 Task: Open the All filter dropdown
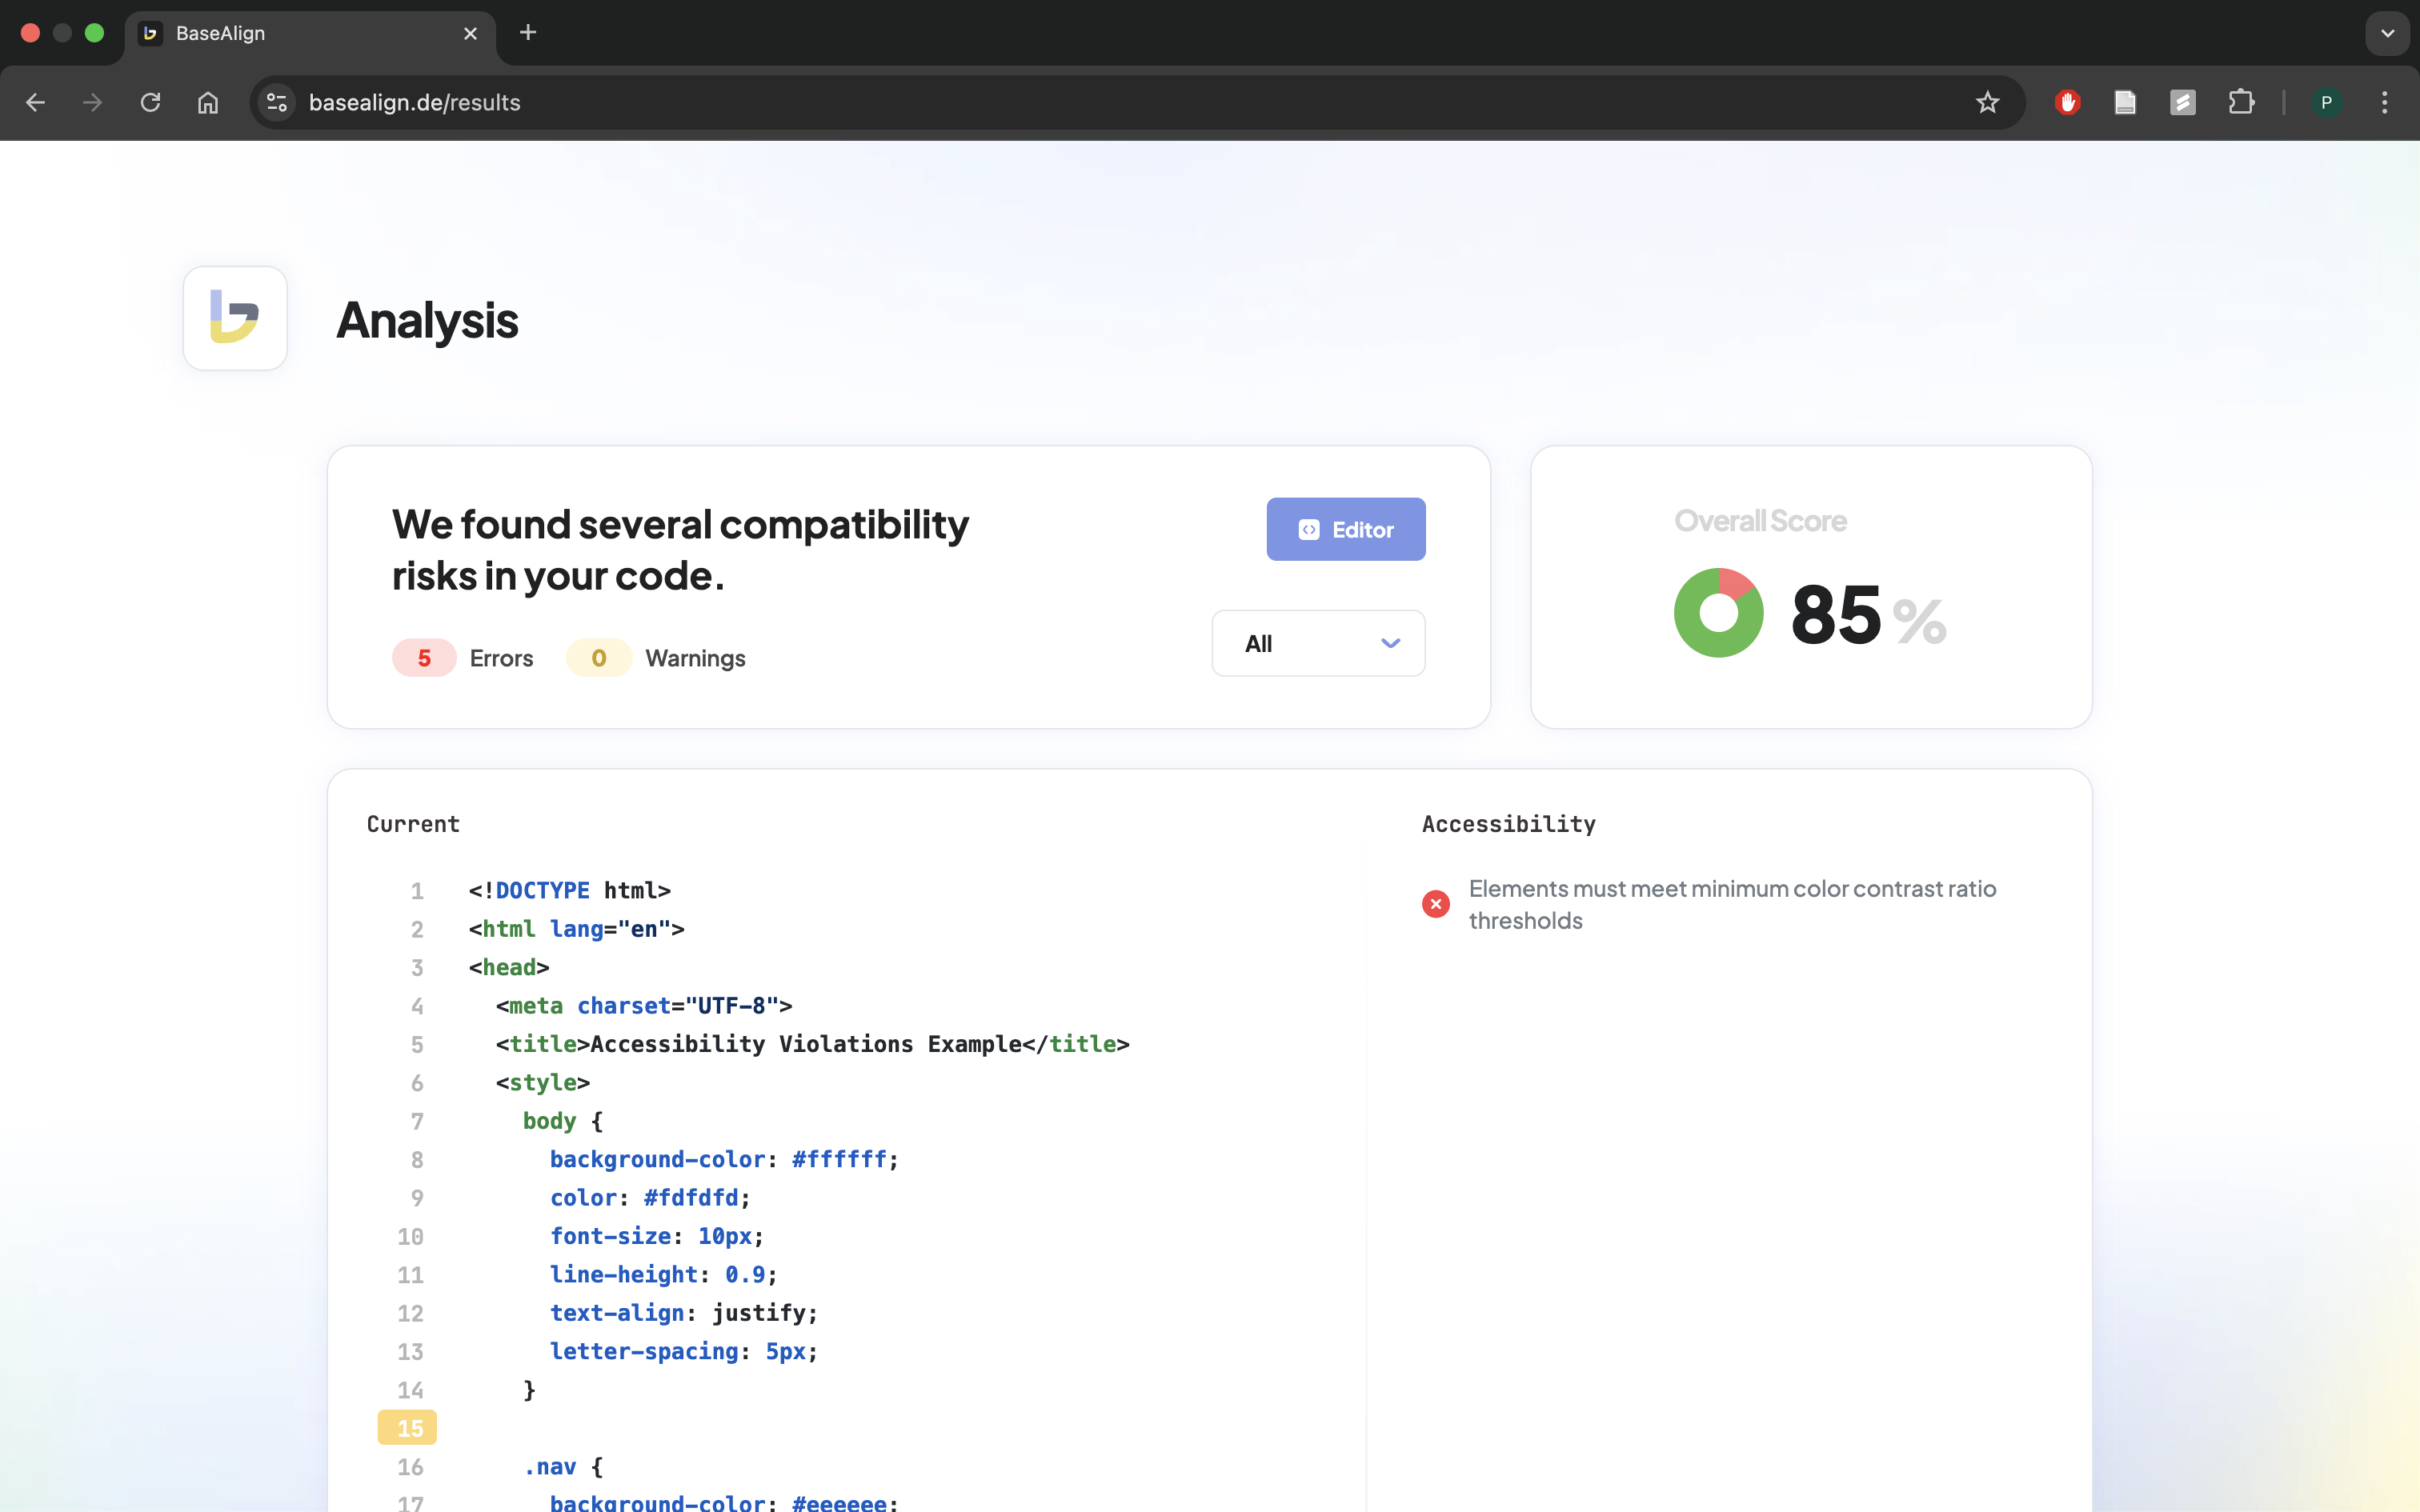(x=1318, y=643)
